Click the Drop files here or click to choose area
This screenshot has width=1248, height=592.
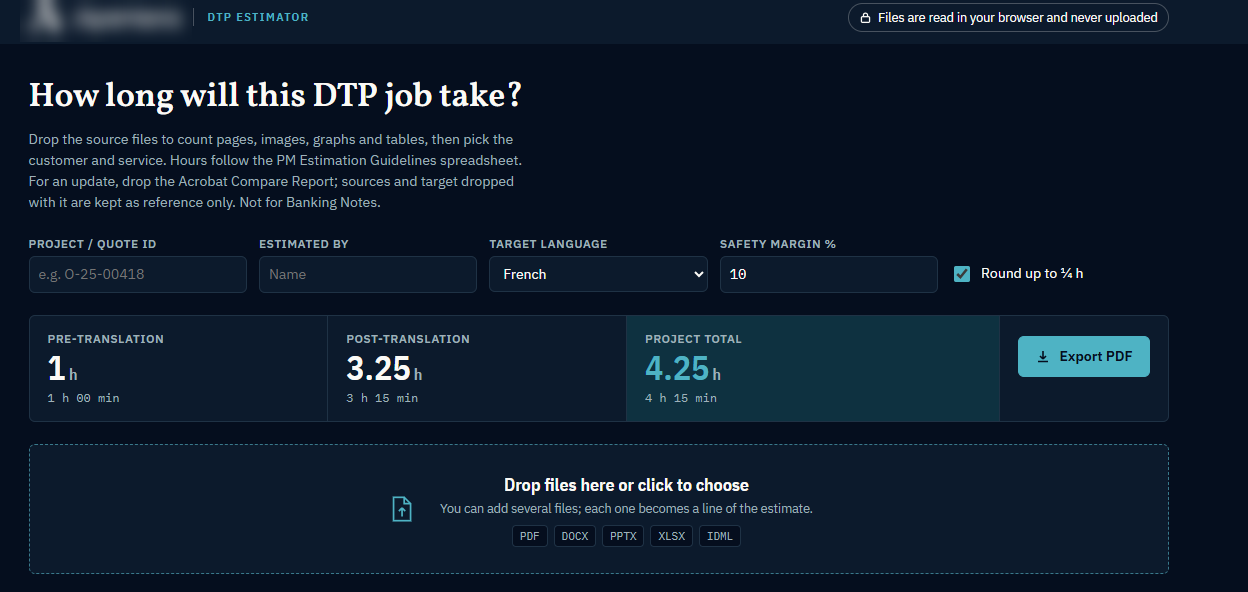tap(598, 509)
